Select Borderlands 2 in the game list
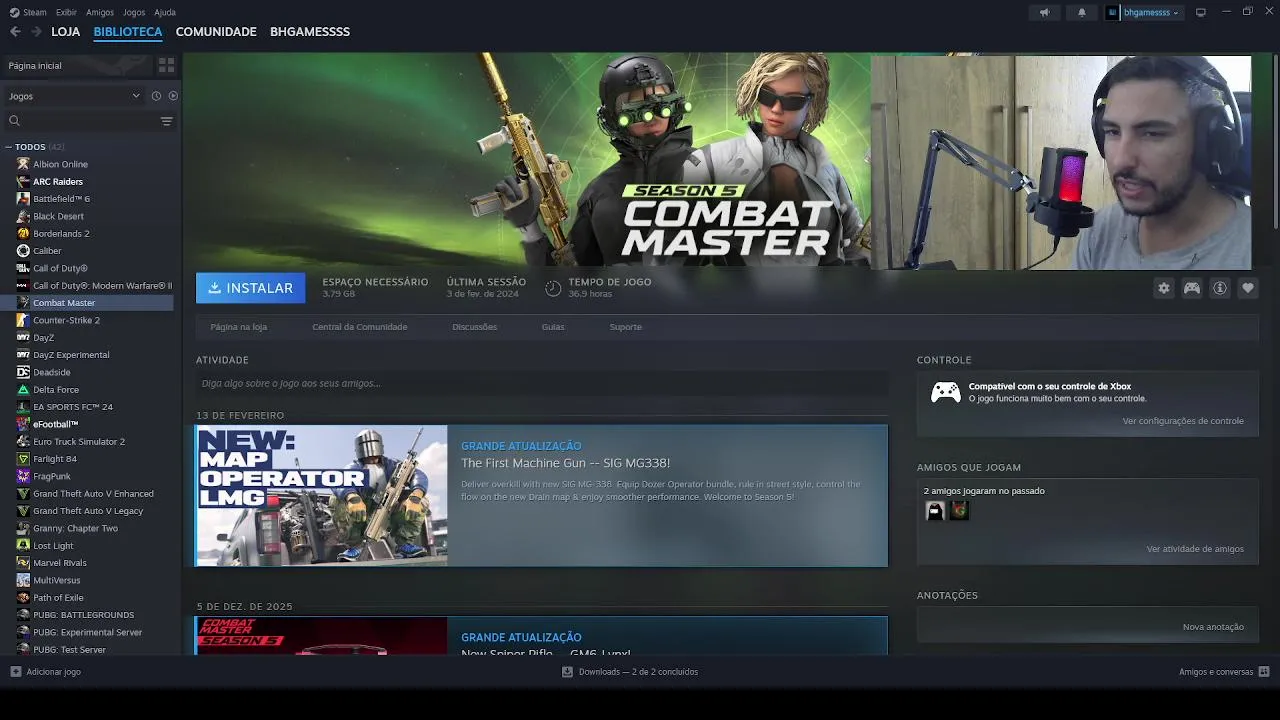This screenshot has width=1280, height=720. coord(61,234)
